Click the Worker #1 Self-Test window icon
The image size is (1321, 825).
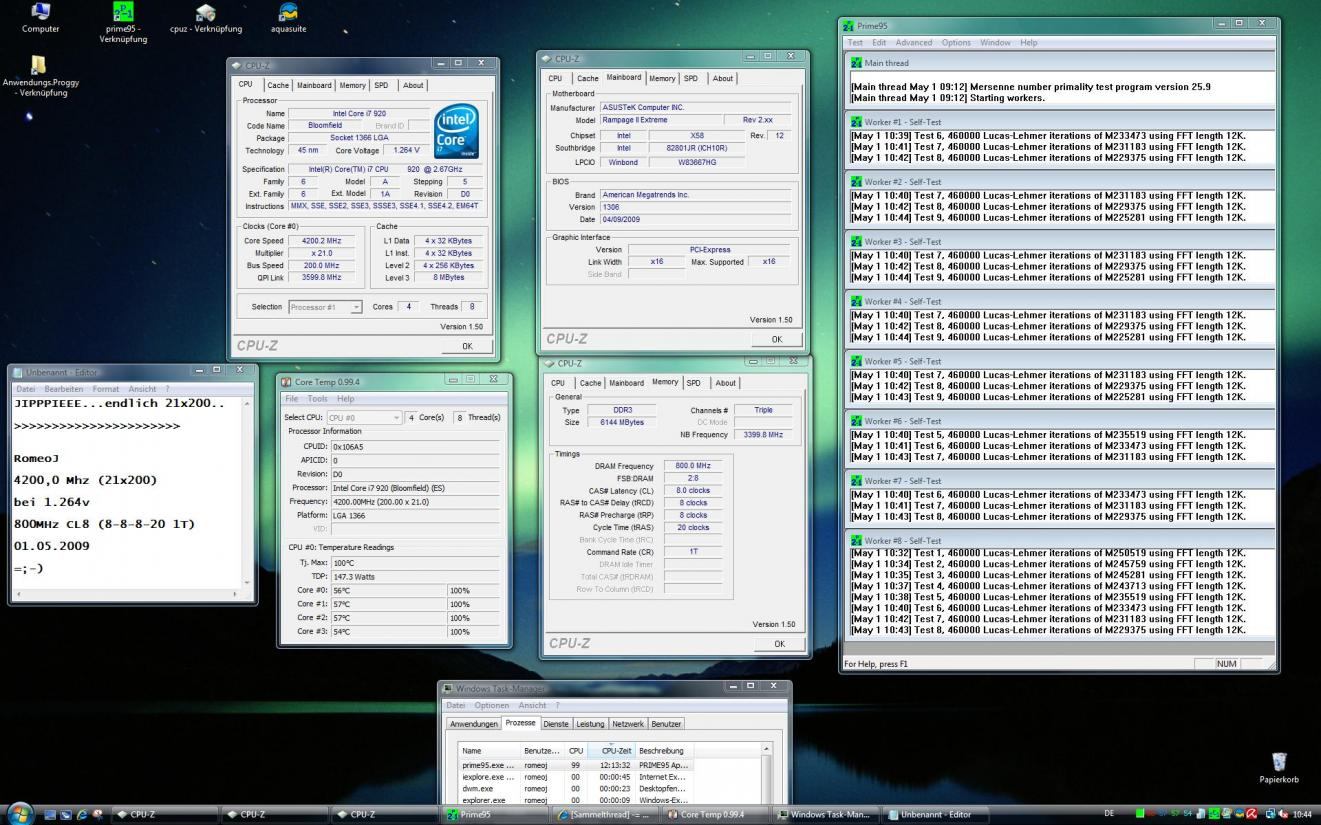coord(856,122)
